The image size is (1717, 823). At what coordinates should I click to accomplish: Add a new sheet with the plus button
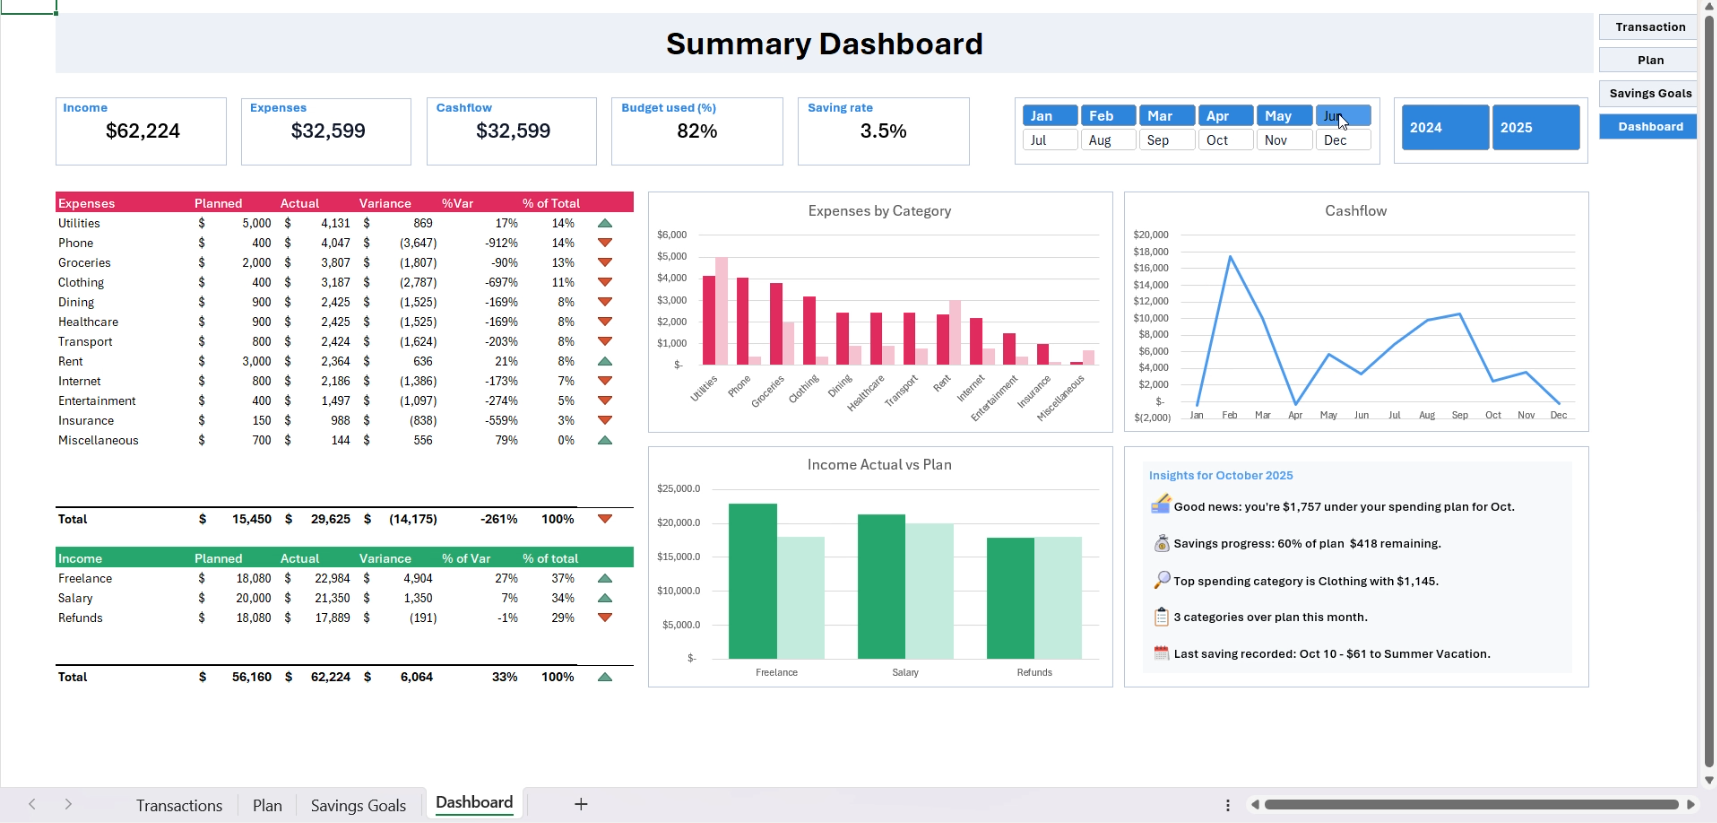click(x=581, y=804)
